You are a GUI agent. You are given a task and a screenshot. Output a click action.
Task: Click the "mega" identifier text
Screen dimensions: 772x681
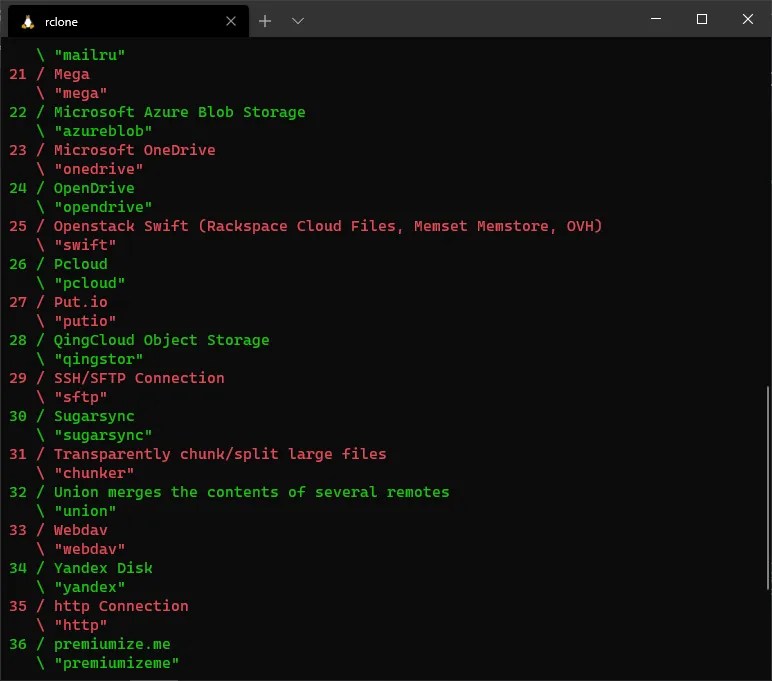tap(81, 93)
